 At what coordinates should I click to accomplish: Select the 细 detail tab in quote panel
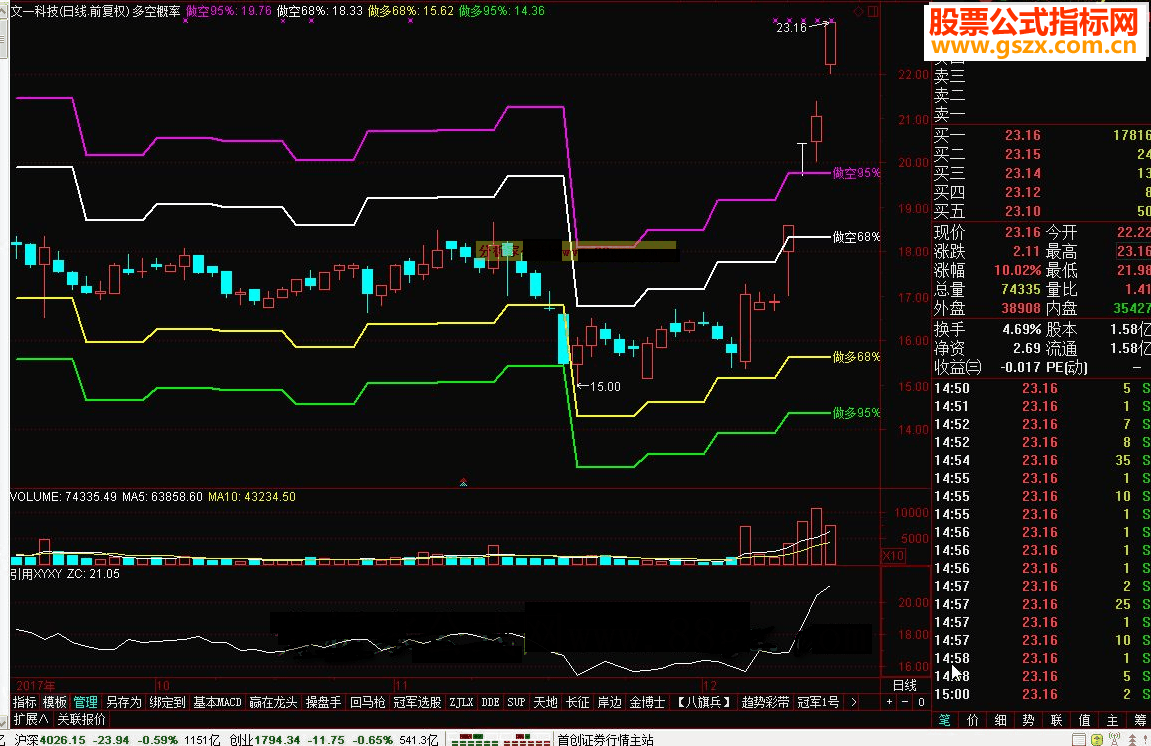[1001, 720]
